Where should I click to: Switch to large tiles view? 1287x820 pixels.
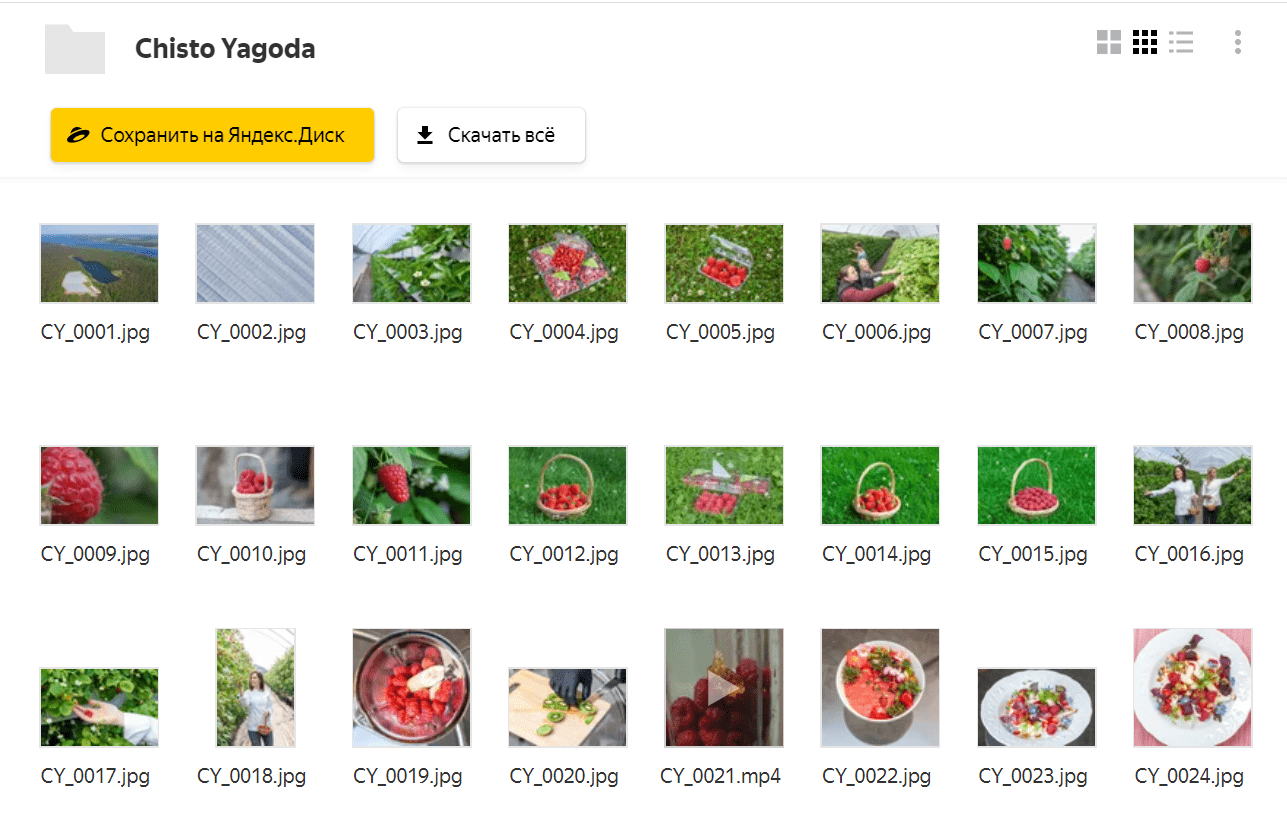pos(1108,42)
